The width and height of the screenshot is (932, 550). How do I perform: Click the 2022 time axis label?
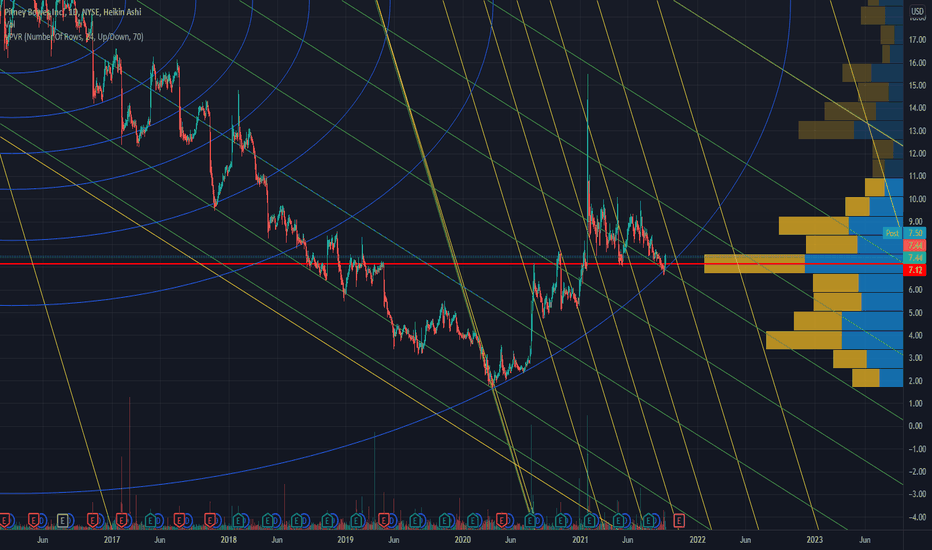coord(697,540)
